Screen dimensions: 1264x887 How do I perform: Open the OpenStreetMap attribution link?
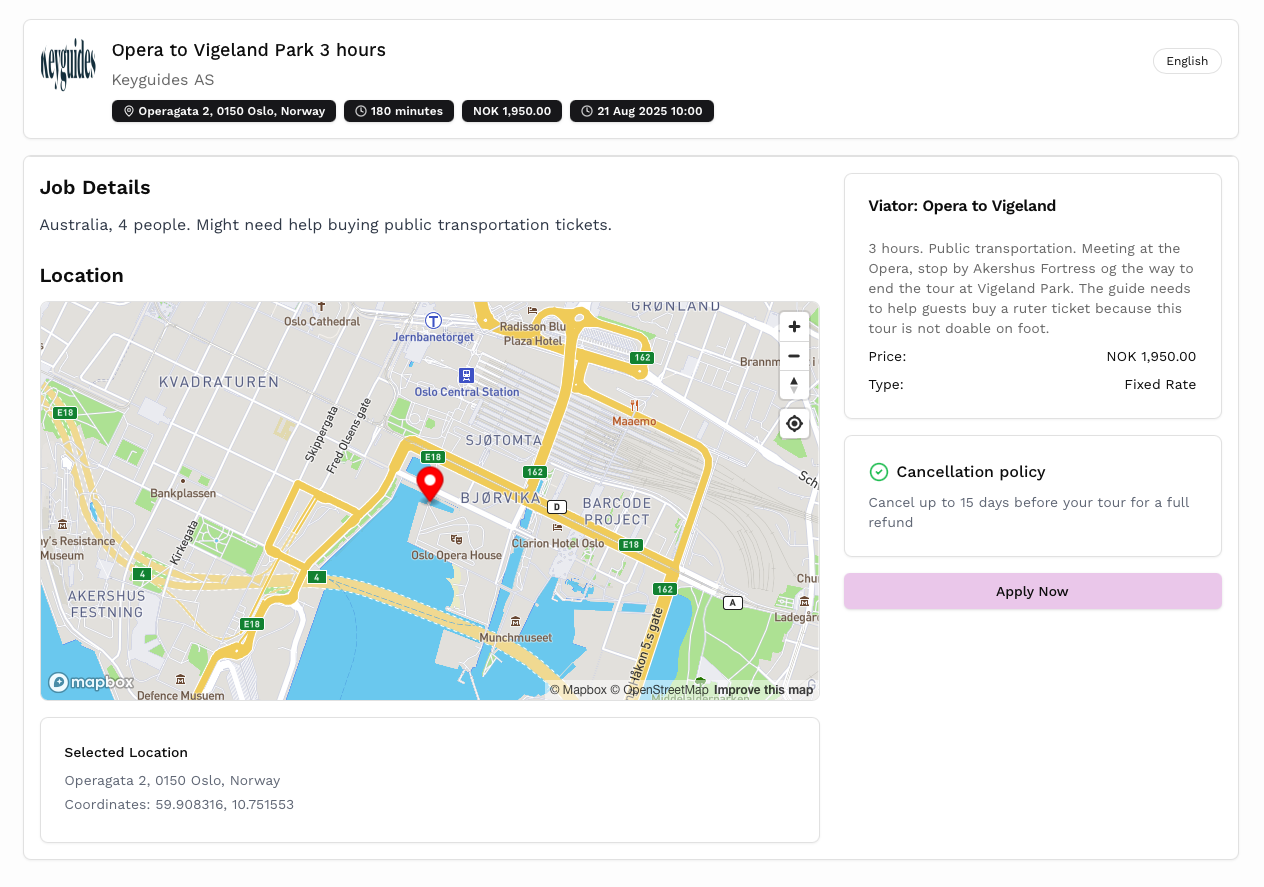(x=659, y=690)
